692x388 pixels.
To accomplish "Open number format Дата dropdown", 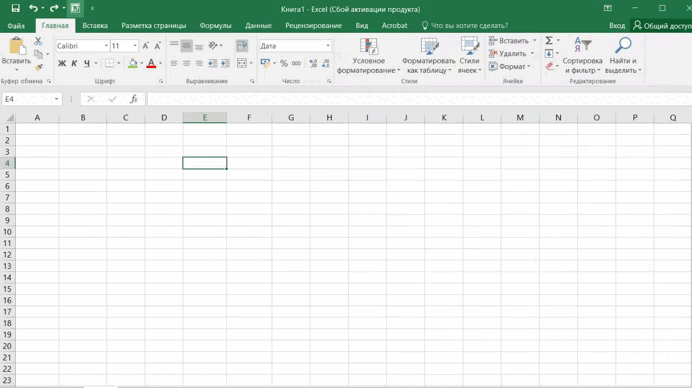I will click(x=327, y=46).
